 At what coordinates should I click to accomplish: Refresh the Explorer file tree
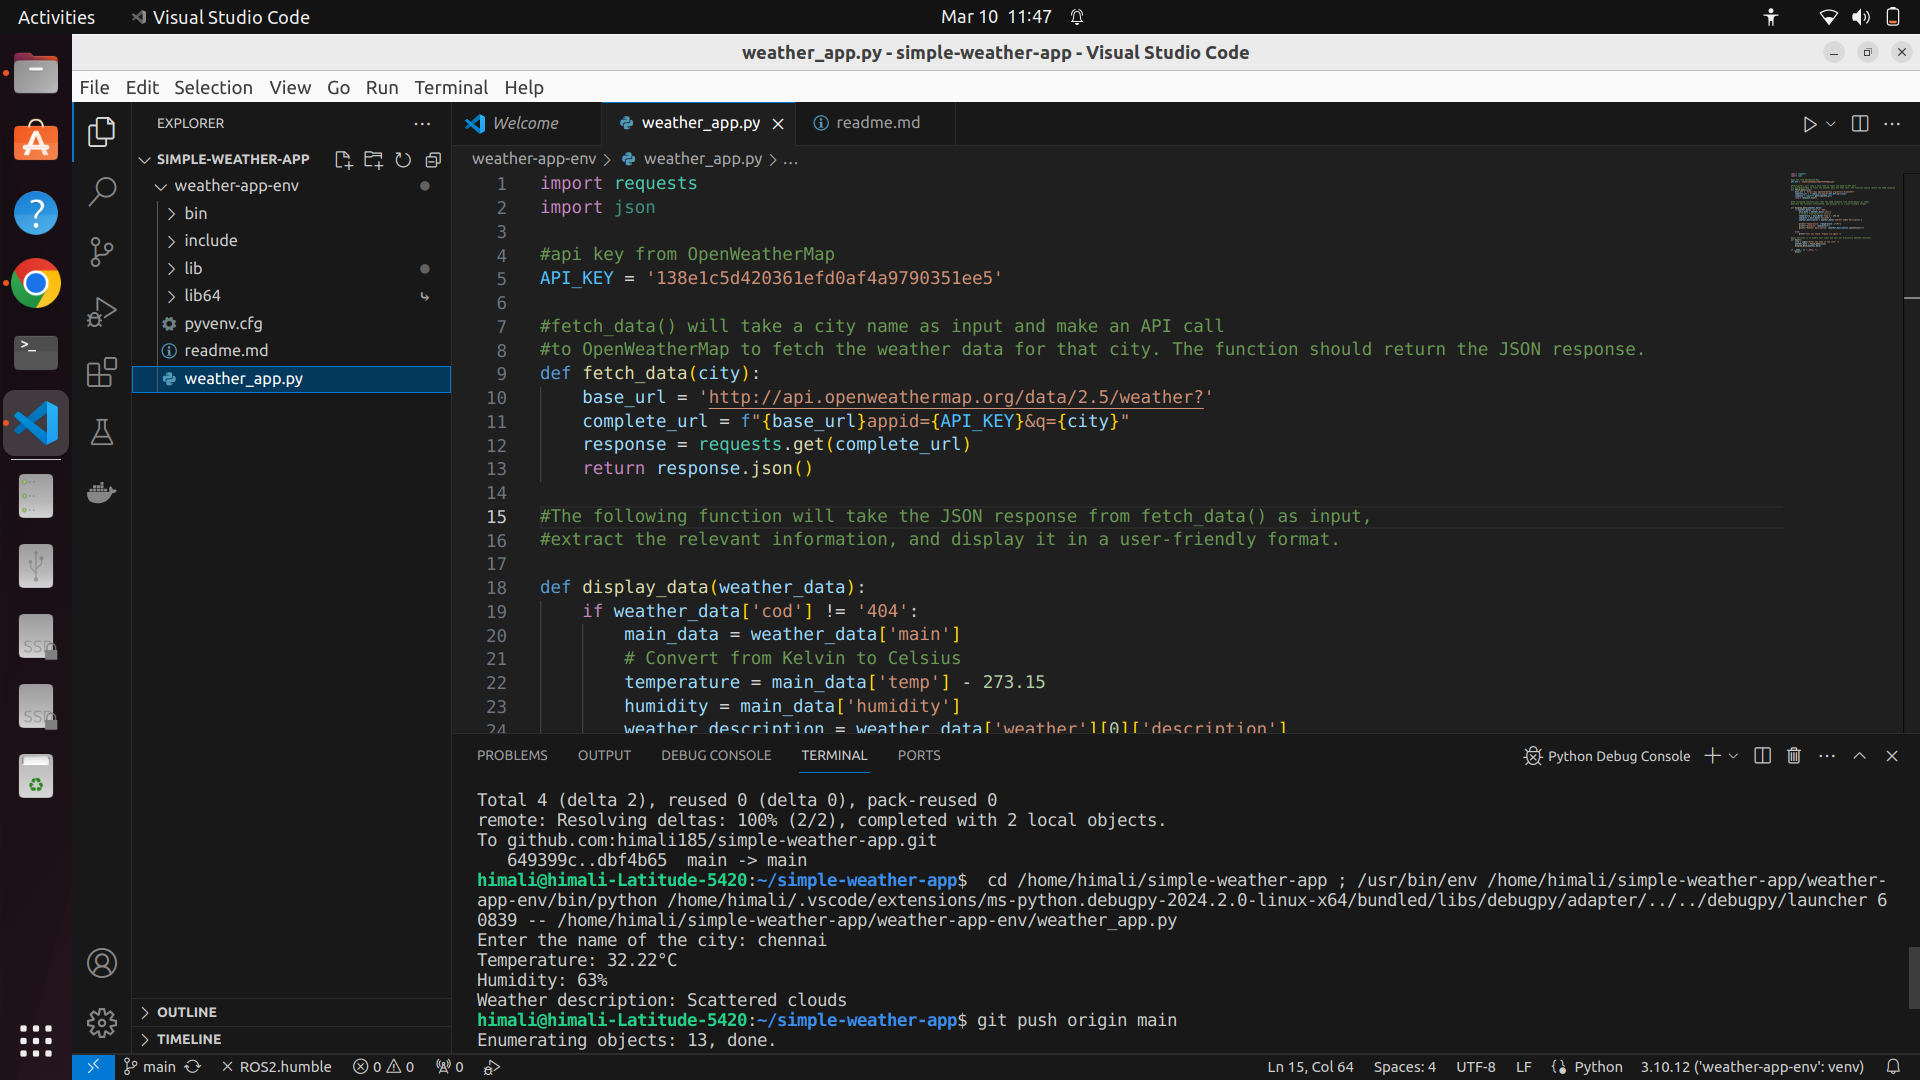pyautogui.click(x=403, y=160)
